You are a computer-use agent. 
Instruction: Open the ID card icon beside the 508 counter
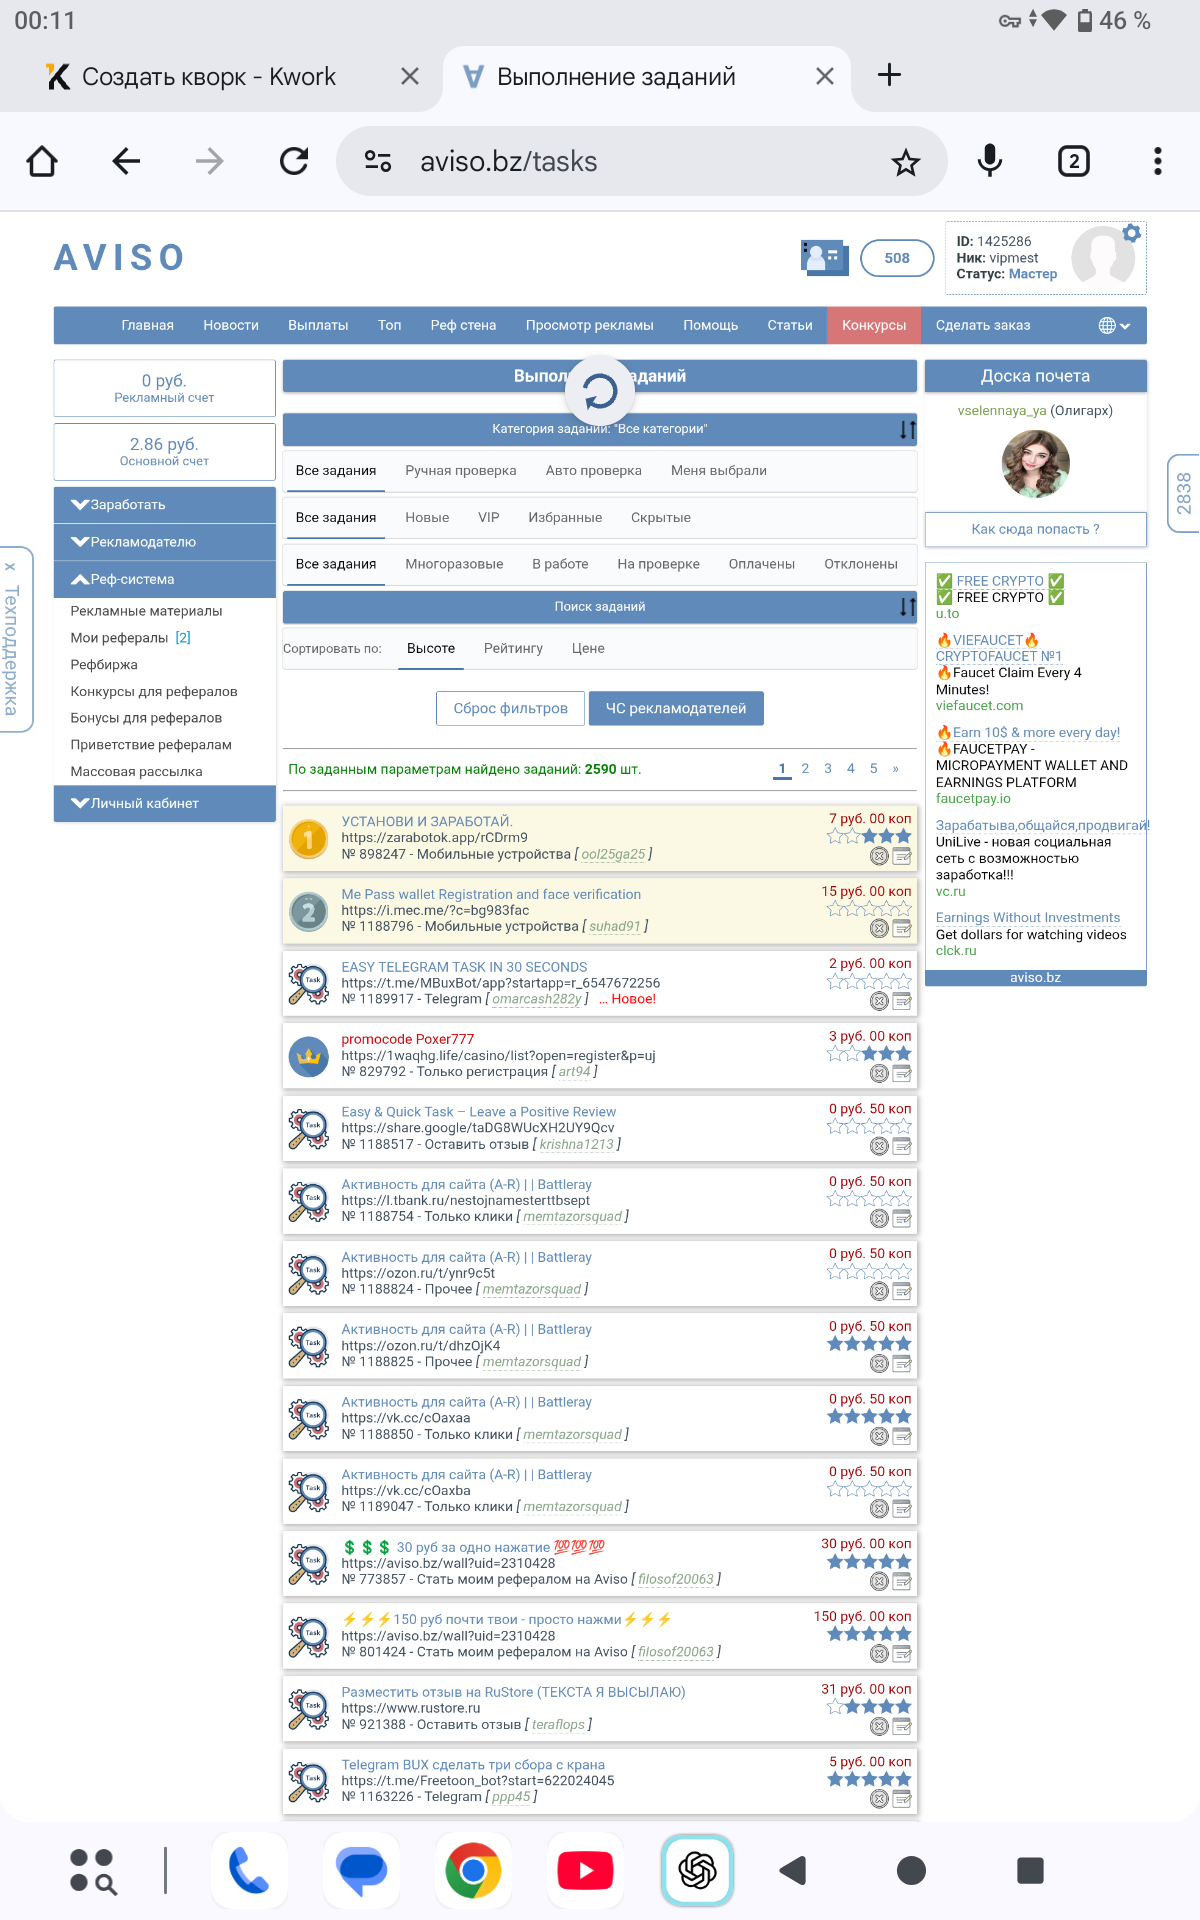click(824, 258)
